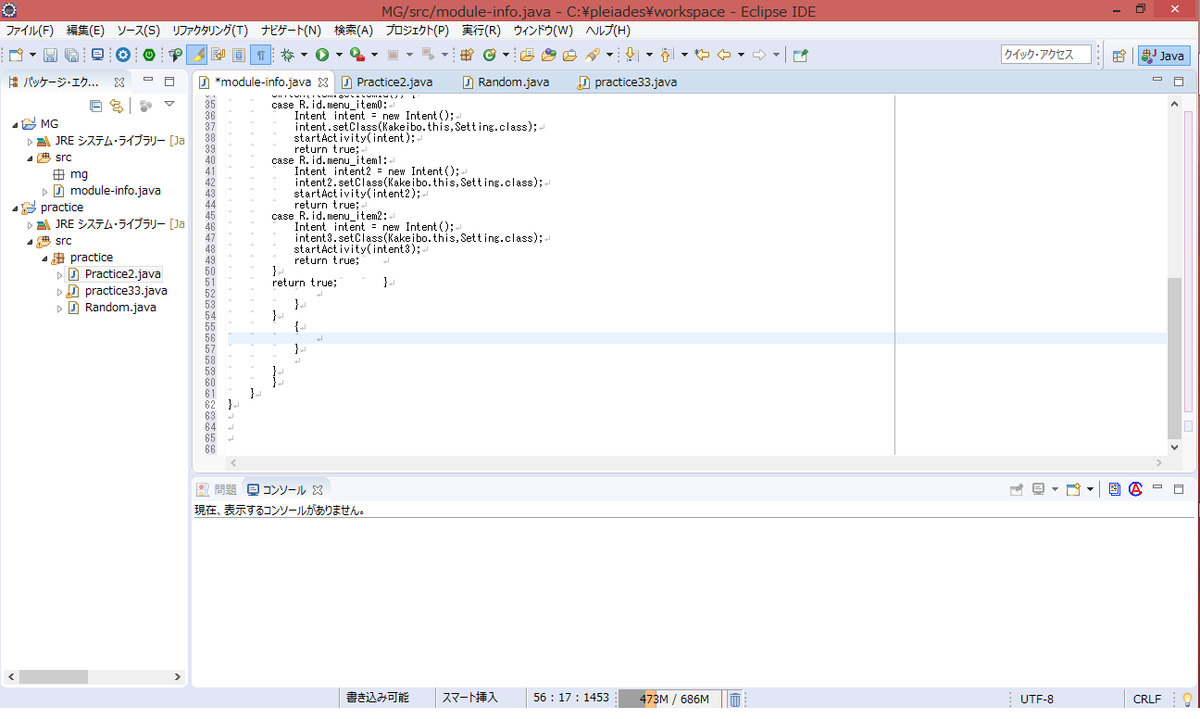1200x719 pixels.
Task: Save the current file with Save icon
Action: point(50,55)
